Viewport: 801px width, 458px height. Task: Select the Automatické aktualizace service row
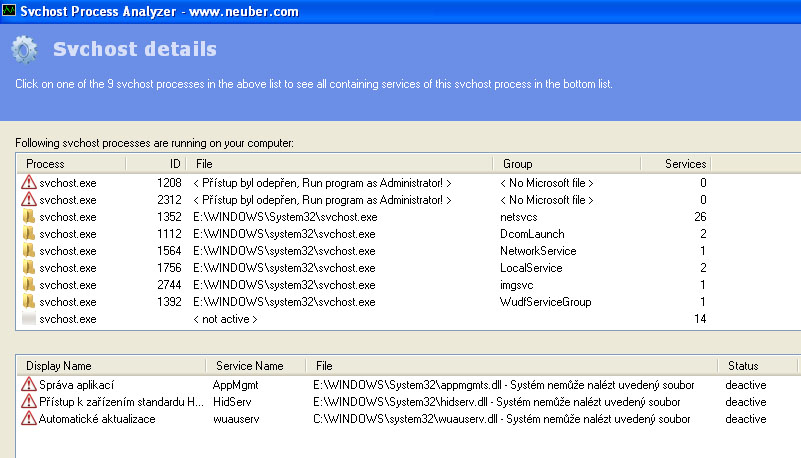(x=407, y=419)
